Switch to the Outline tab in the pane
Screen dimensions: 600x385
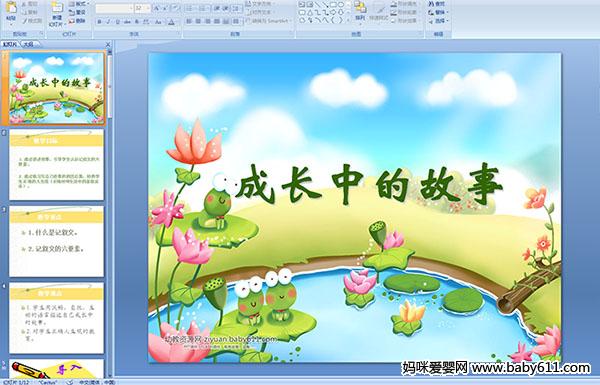tap(28, 44)
